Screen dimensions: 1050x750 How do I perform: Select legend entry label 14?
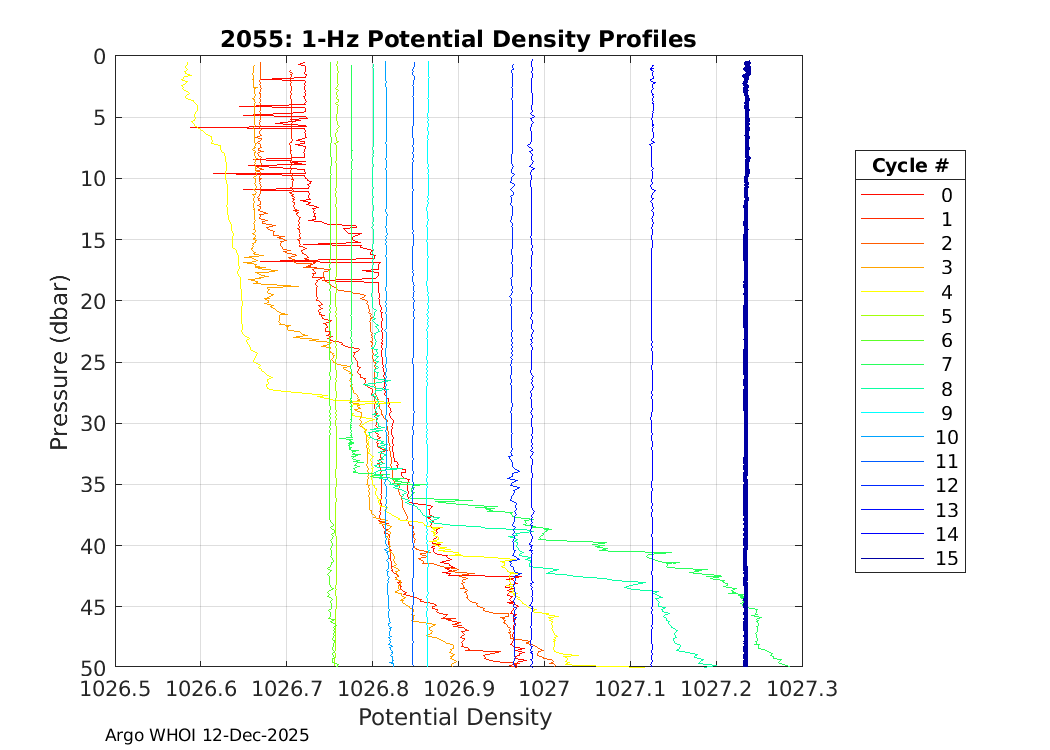pos(946,534)
